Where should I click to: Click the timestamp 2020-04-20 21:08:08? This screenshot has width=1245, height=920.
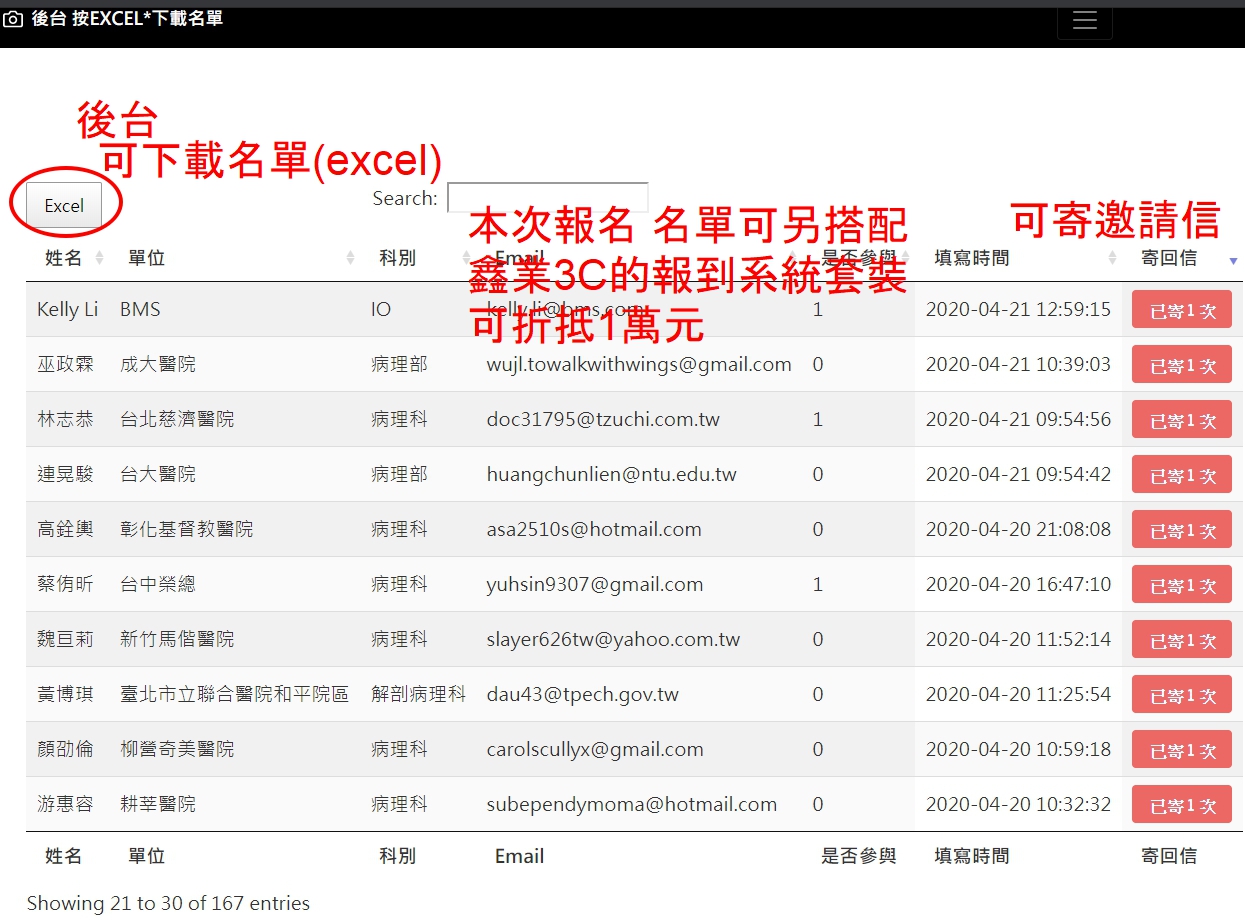click(x=1018, y=529)
